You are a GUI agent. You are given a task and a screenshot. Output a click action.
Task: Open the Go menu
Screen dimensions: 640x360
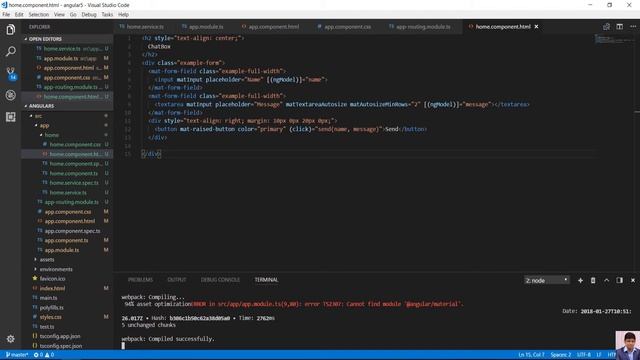pos(73,14)
